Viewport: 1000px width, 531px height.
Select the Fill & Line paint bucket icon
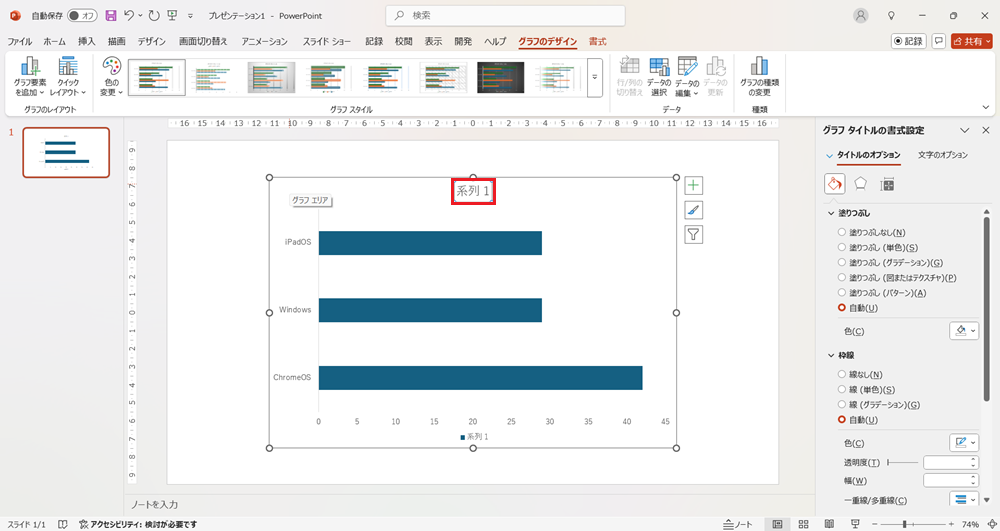click(x=834, y=184)
